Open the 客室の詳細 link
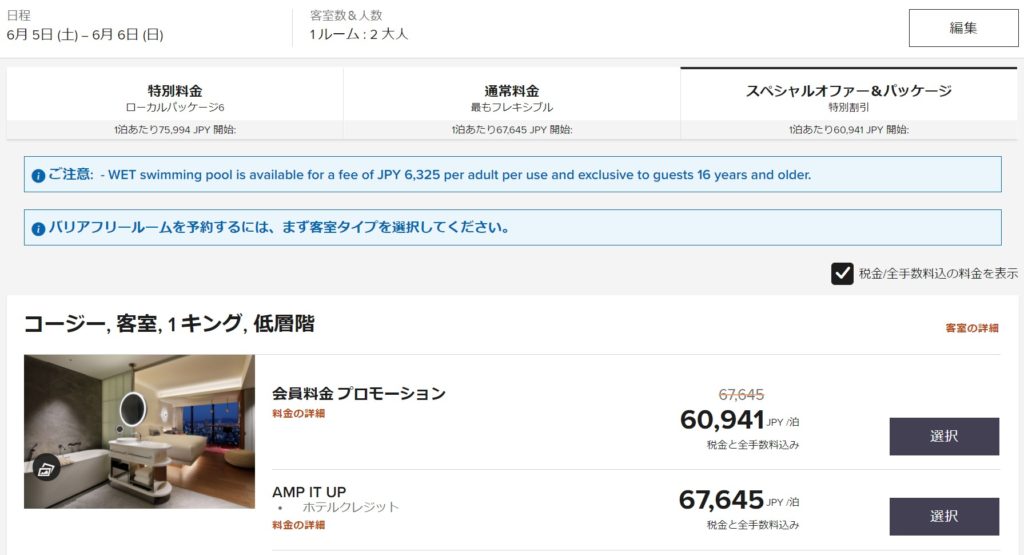1024x555 pixels. tap(971, 328)
